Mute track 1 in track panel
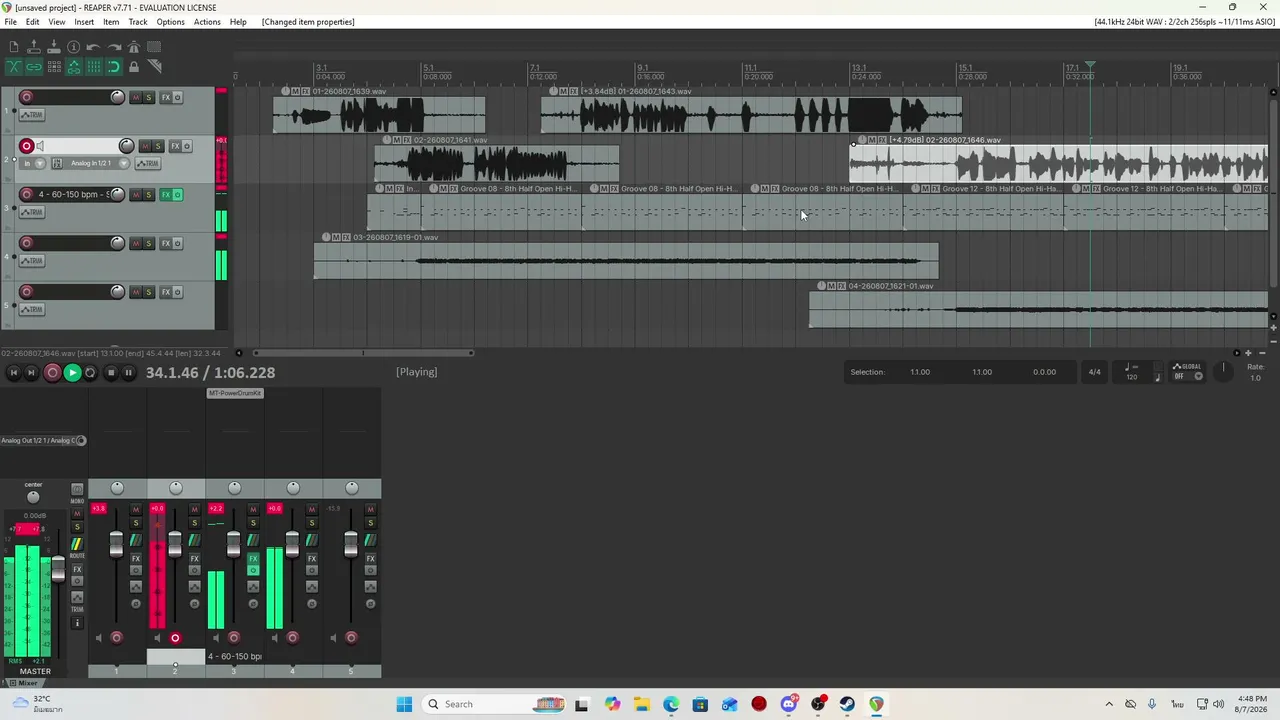This screenshot has height=720, width=1280. click(136, 97)
